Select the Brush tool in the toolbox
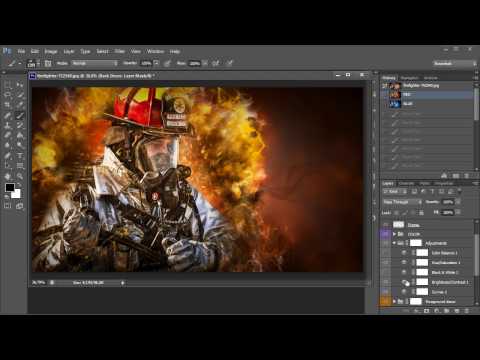Viewport: 480px width, 360px height. (20, 115)
